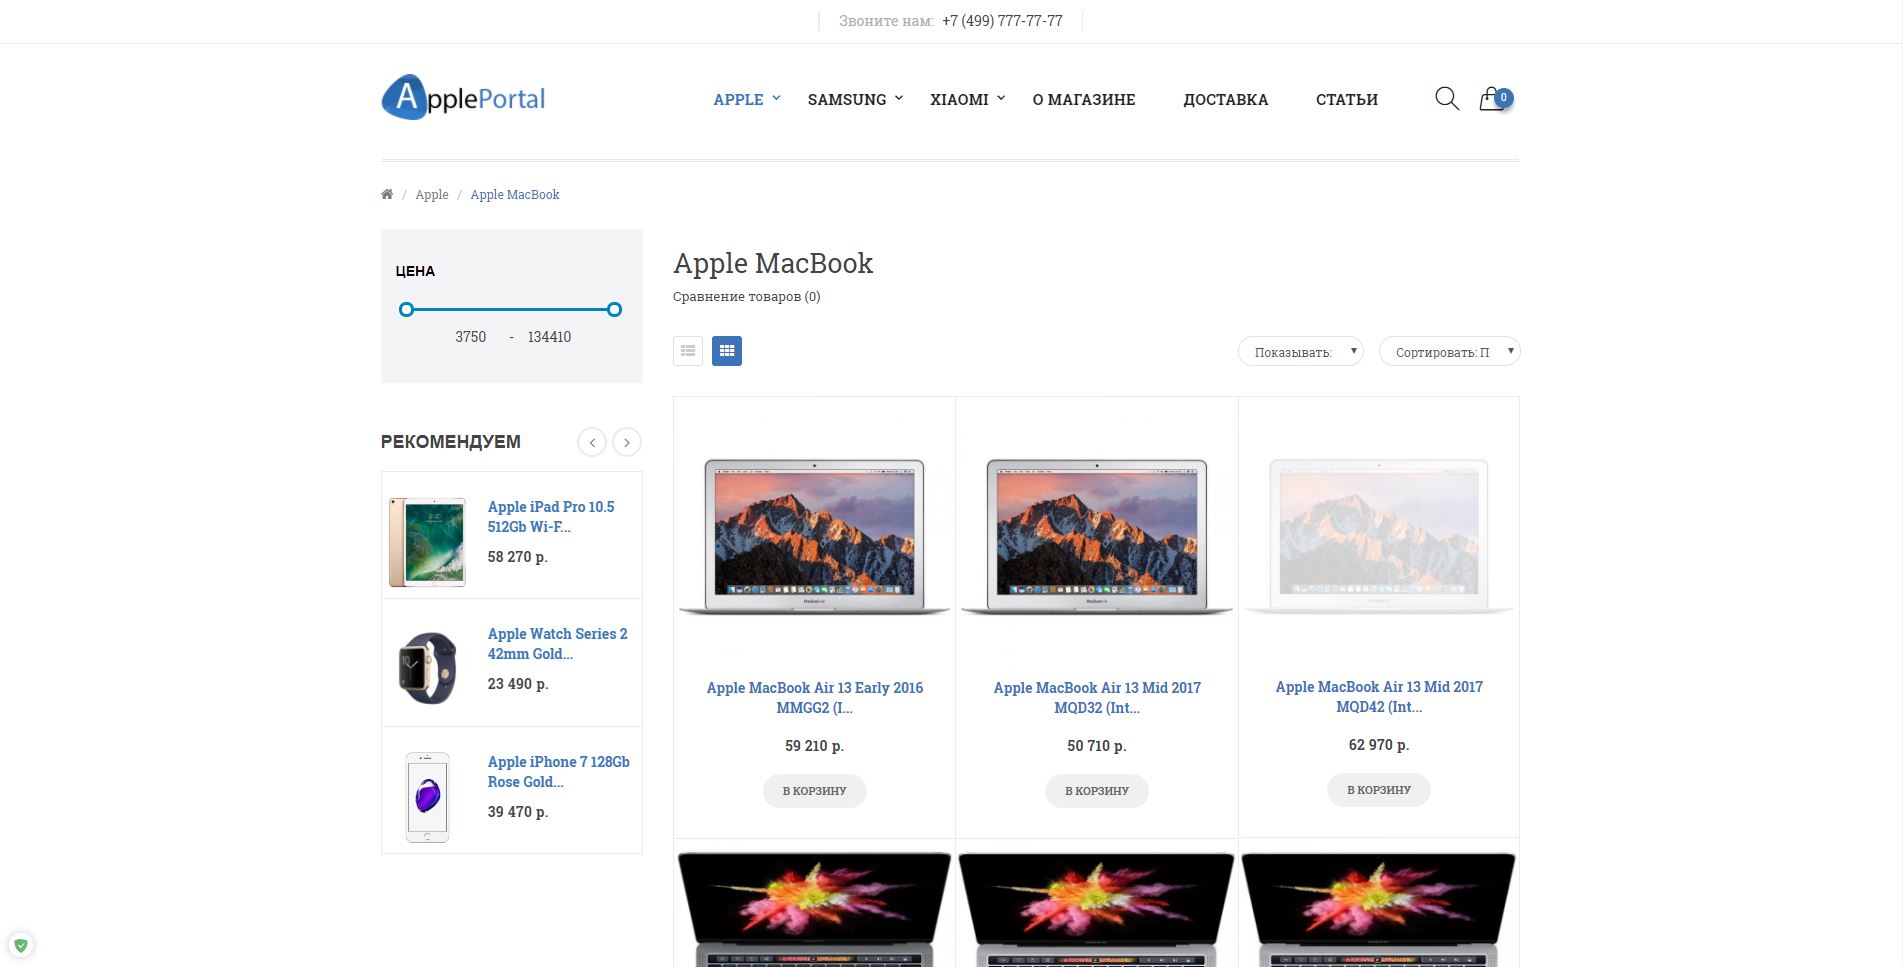The width and height of the screenshot is (1903, 967).
Task: Click the home breadcrumb icon
Action: pyautogui.click(x=387, y=194)
